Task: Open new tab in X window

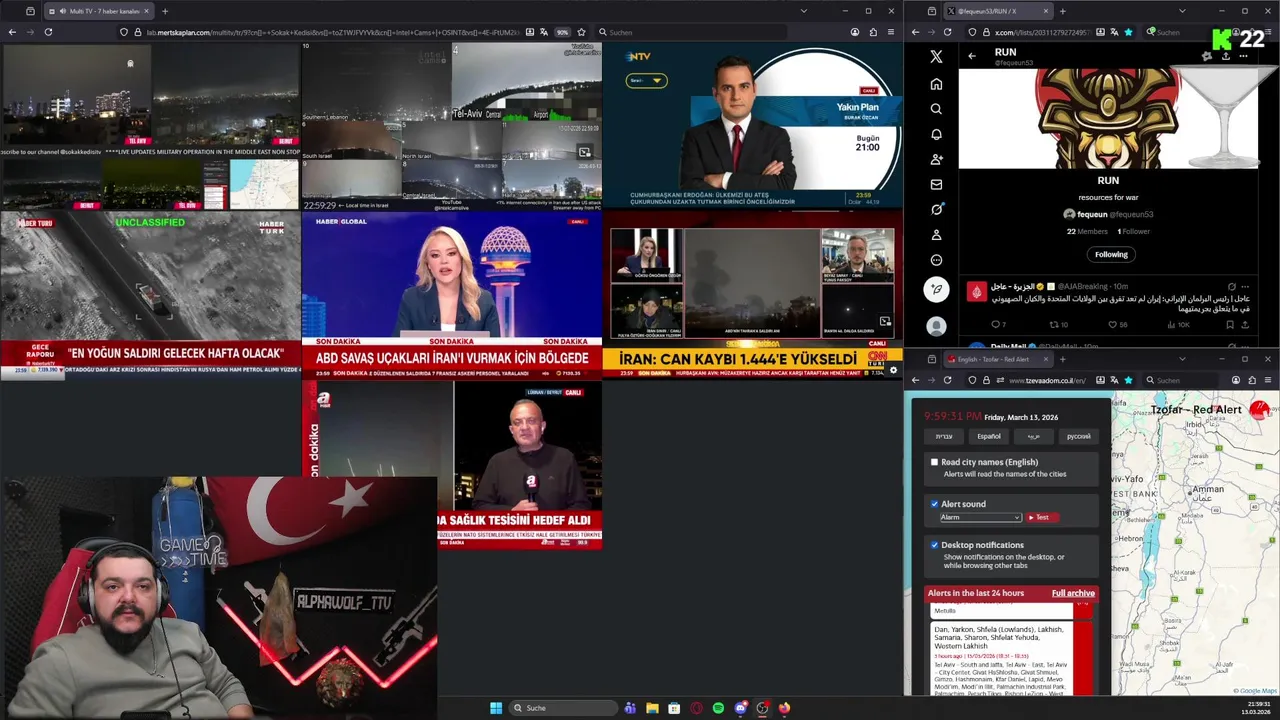Action: point(1062,11)
